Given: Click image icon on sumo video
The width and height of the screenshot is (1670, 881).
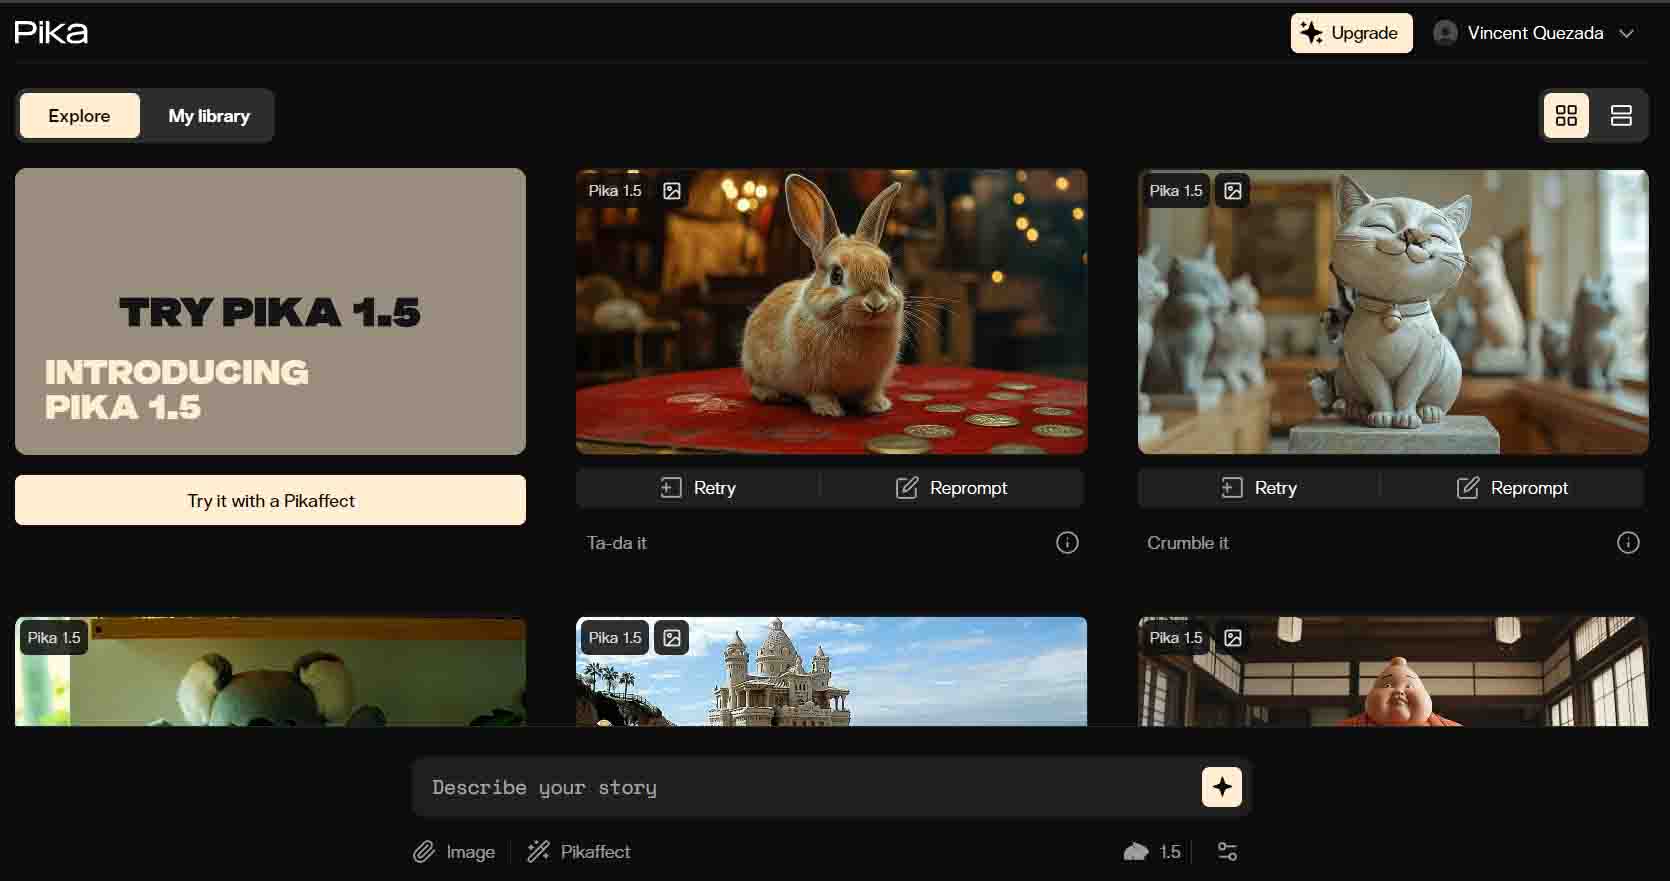Looking at the screenshot, I should [1233, 638].
